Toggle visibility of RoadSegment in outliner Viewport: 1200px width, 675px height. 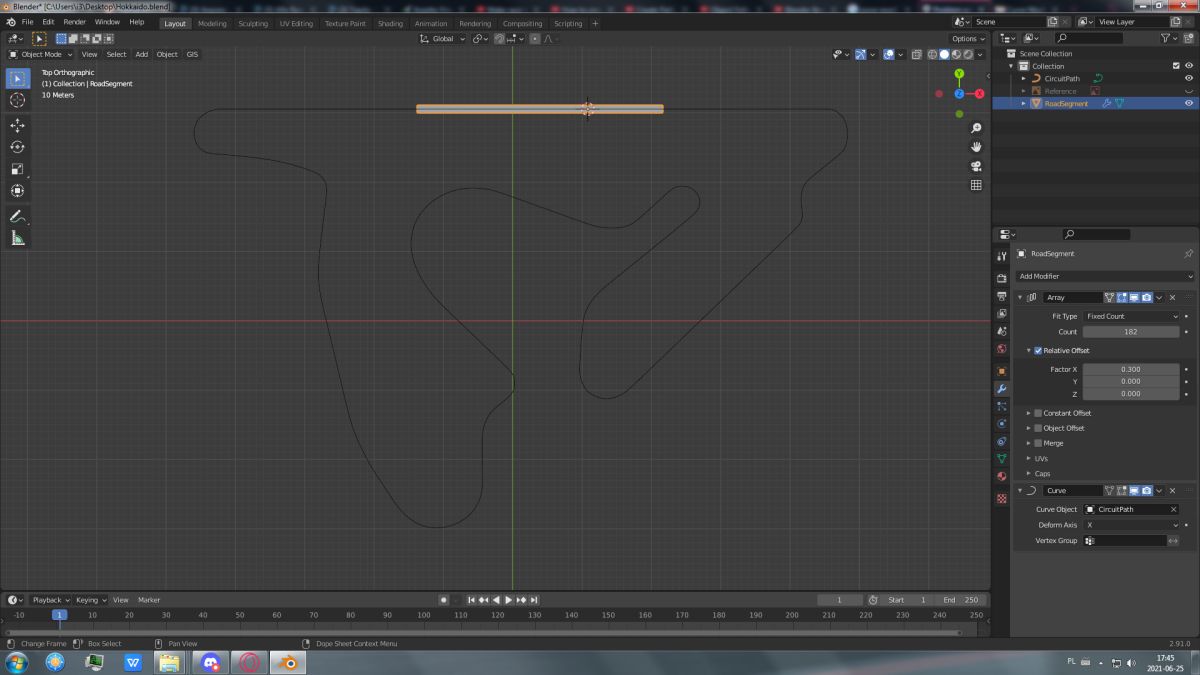coord(1189,103)
